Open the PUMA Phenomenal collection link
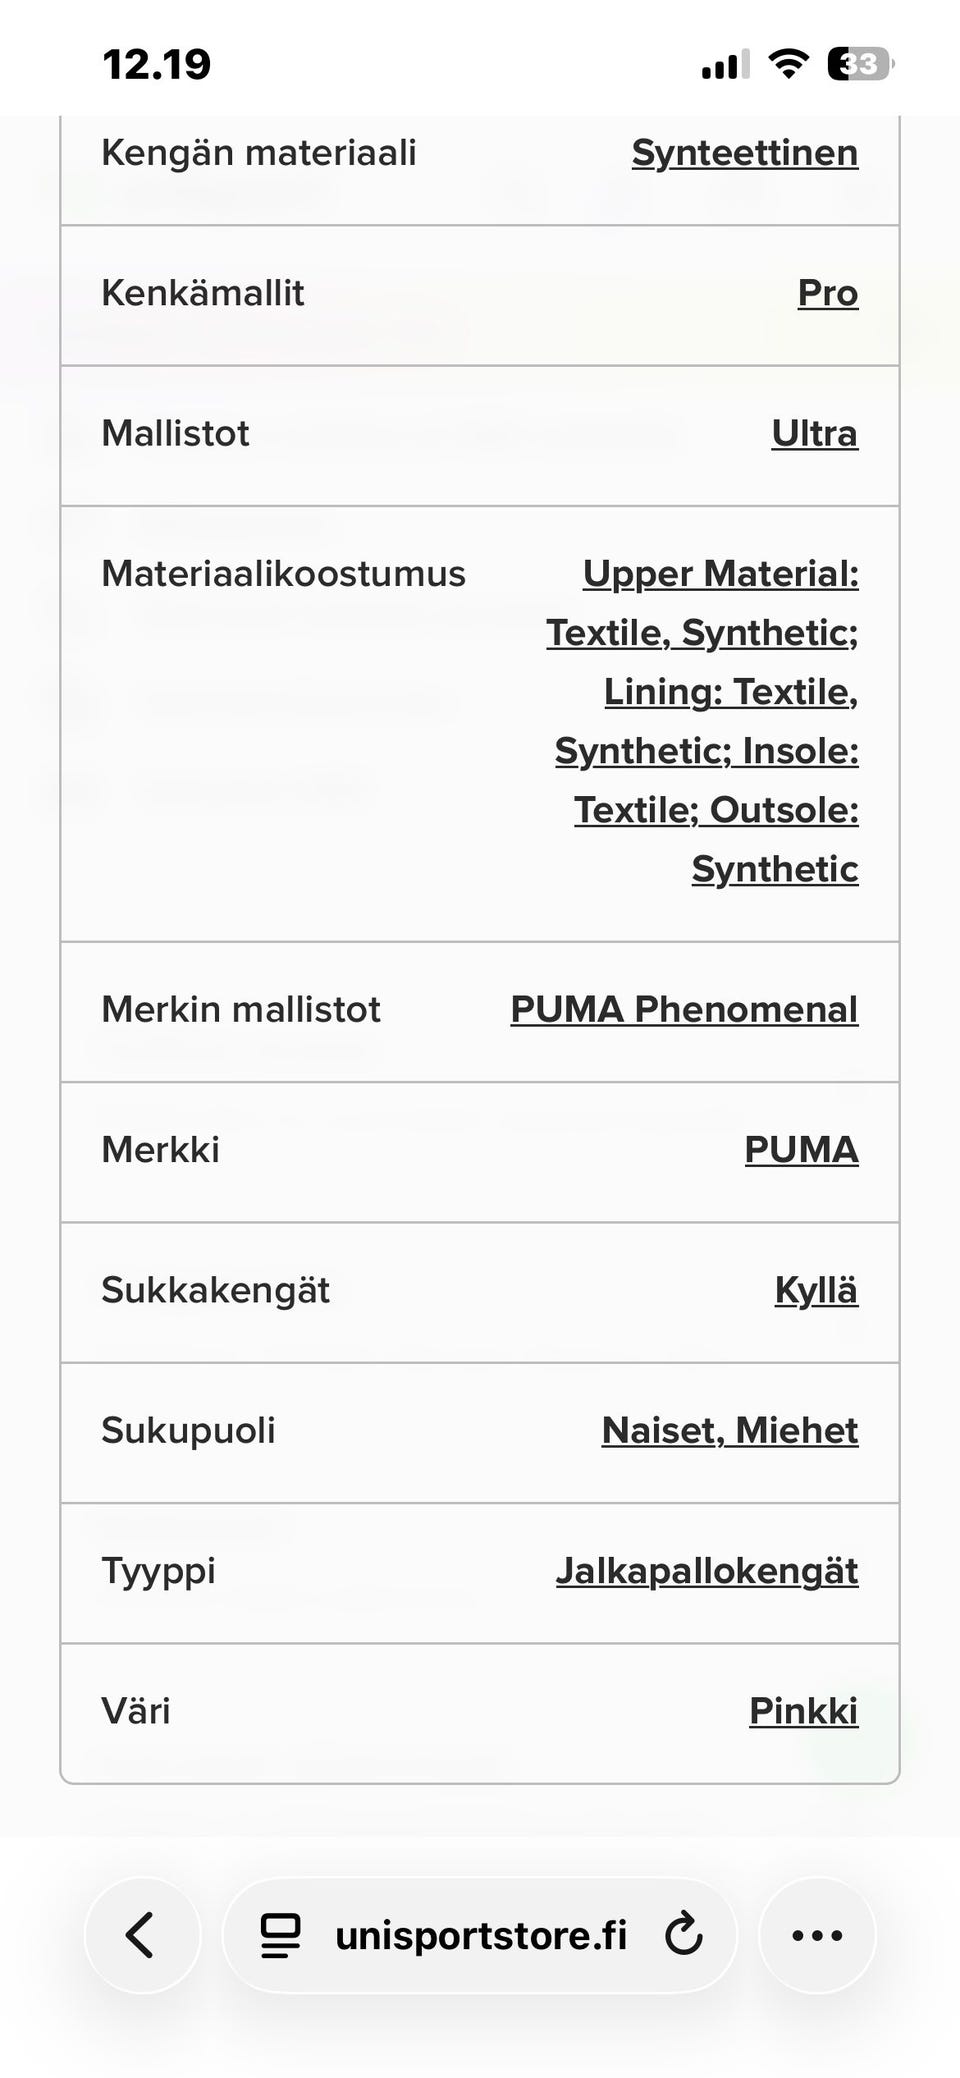This screenshot has width=960, height=2078. [684, 1009]
